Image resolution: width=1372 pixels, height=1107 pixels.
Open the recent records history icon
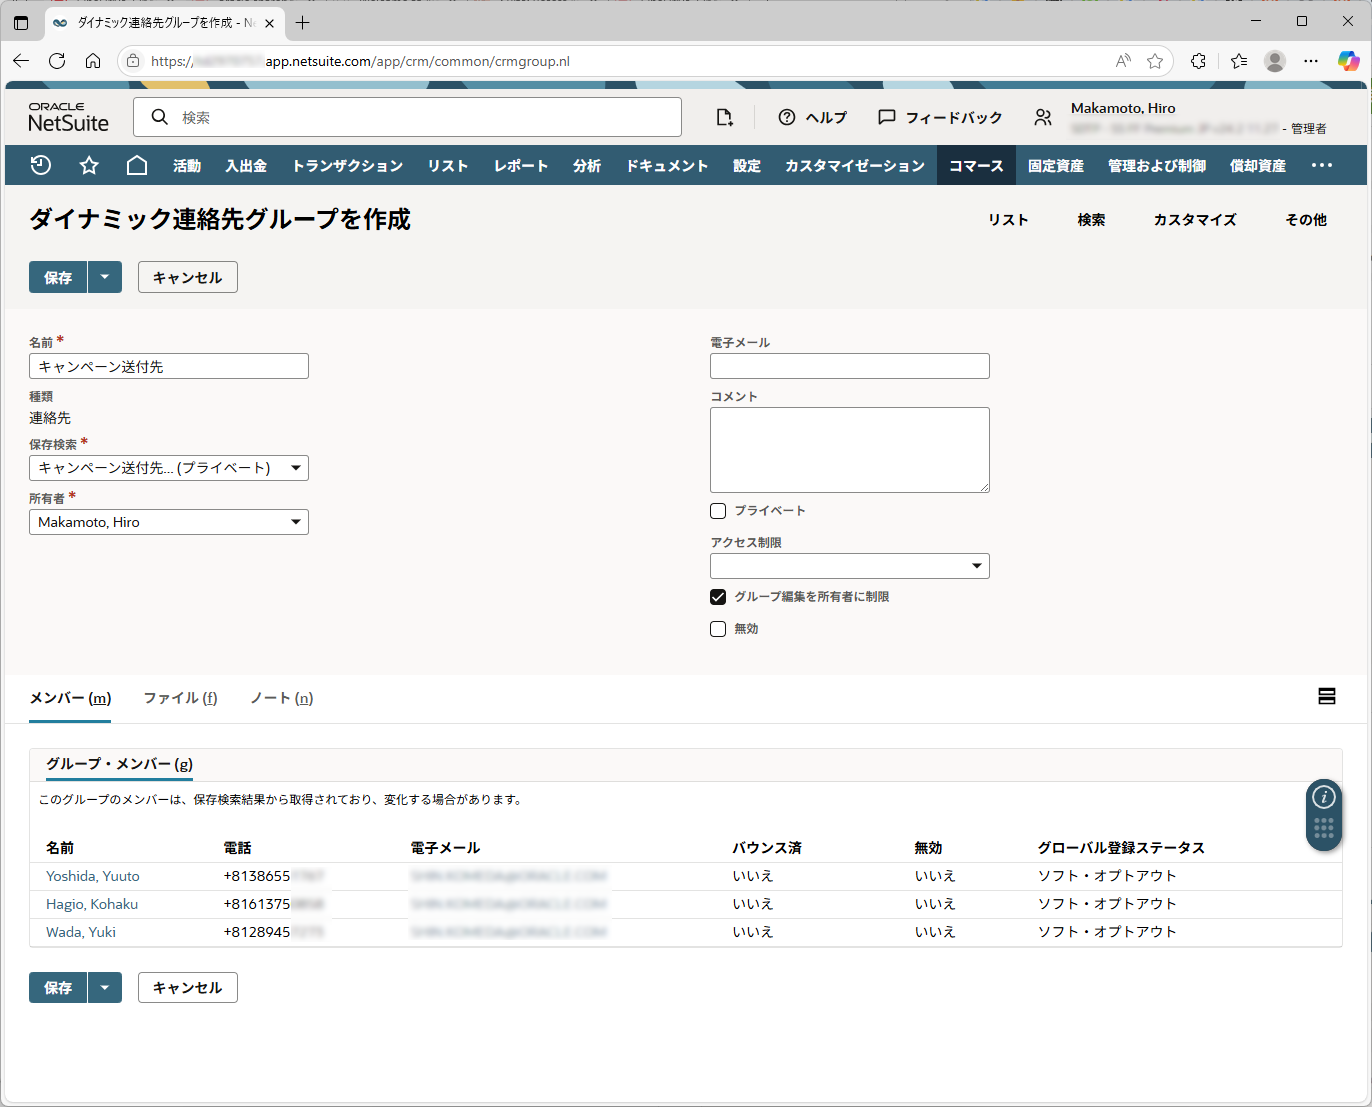point(41,165)
